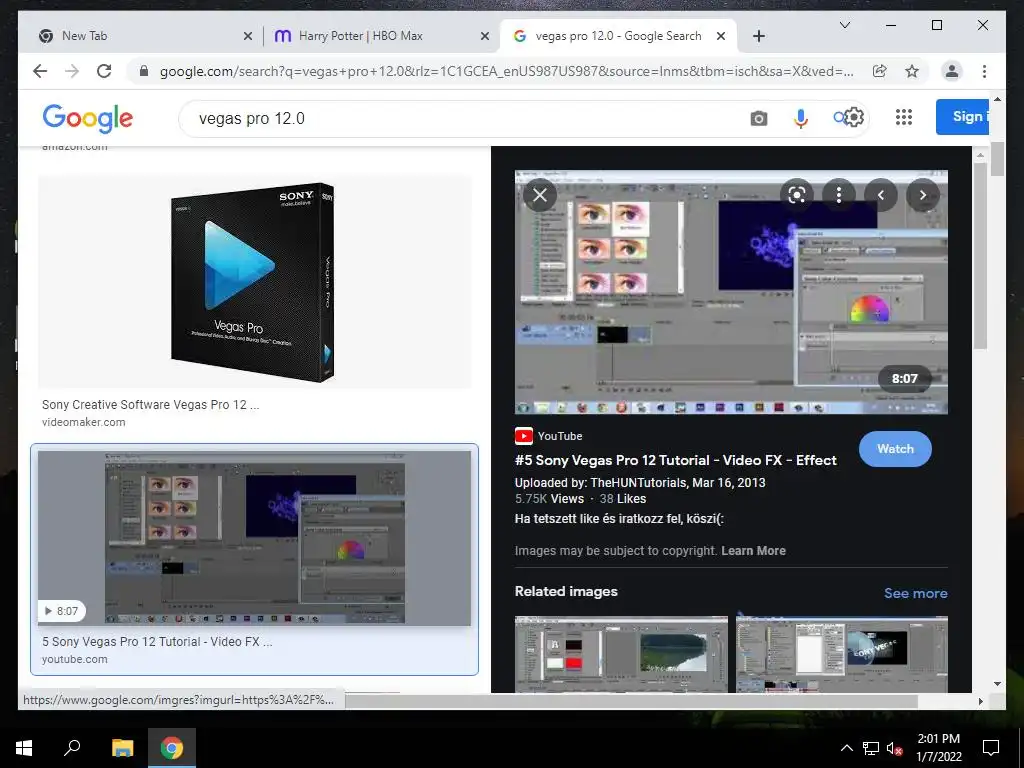Click the videomaker.com source text
Screen dimensions: 1024x768
pos(84,422)
